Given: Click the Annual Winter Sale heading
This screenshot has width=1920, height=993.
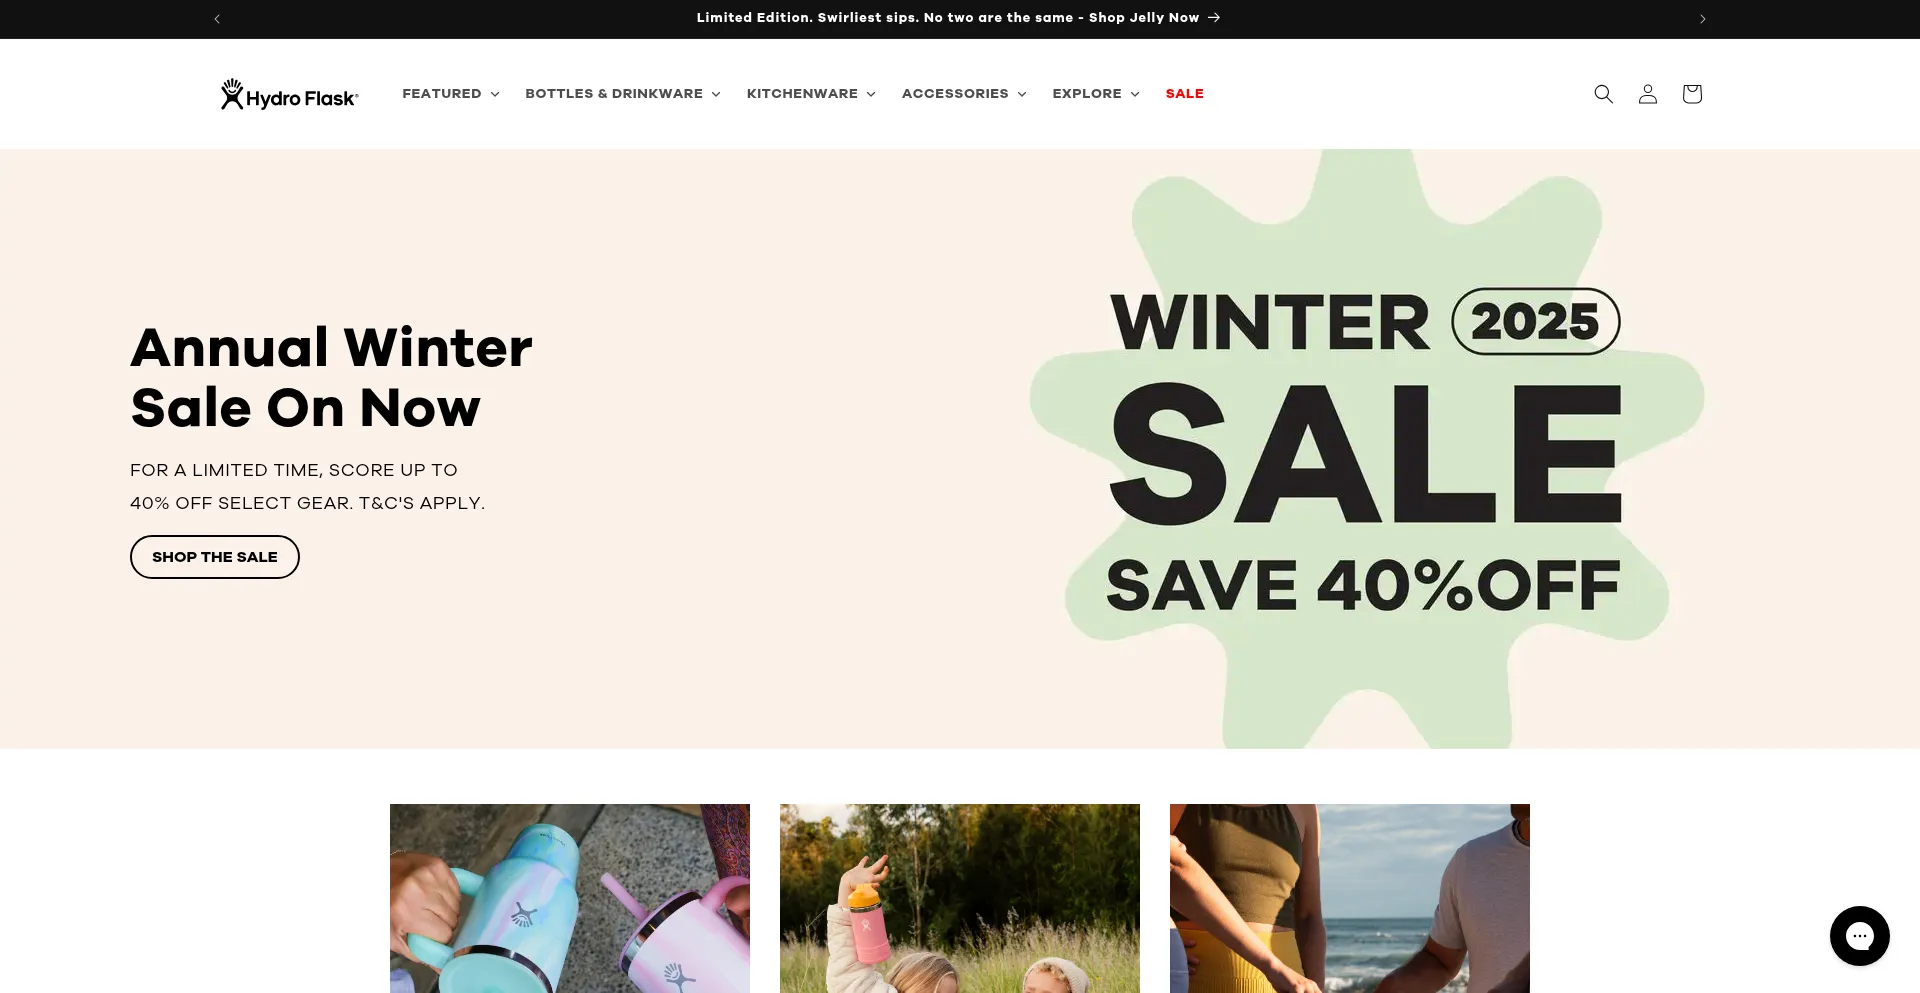Looking at the screenshot, I should coord(331,377).
